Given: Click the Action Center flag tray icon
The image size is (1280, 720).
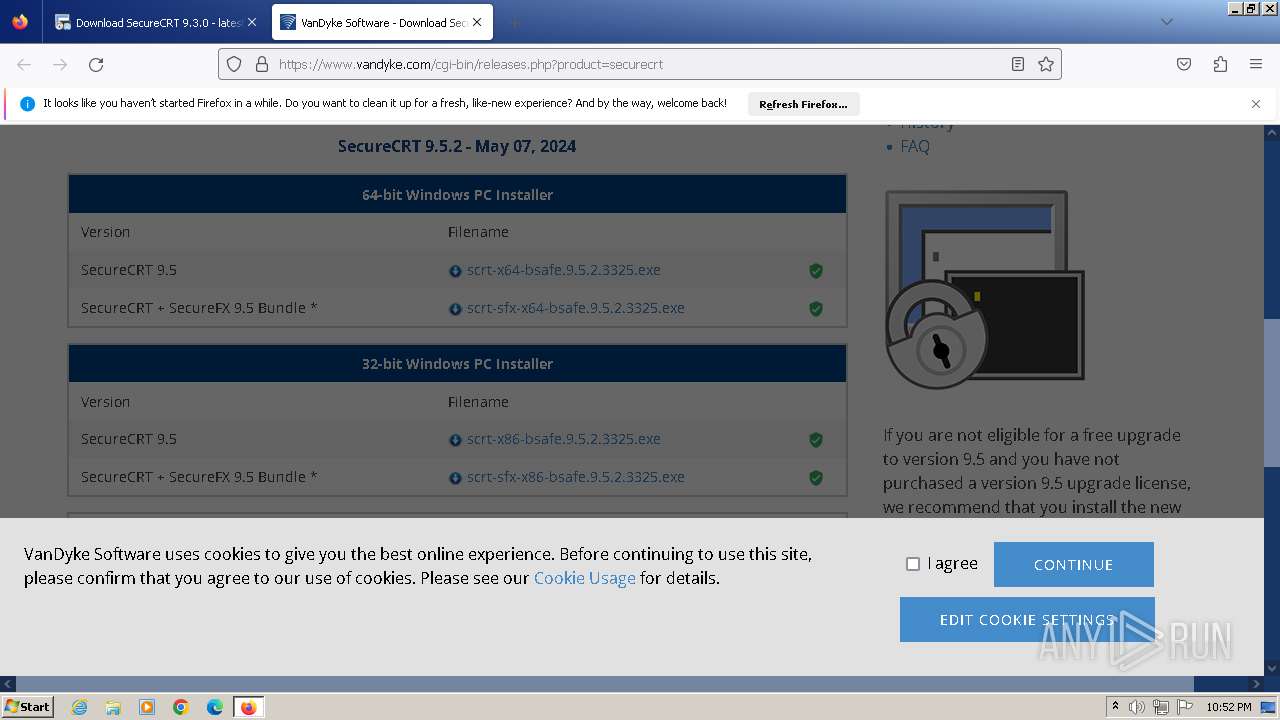Looking at the screenshot, I should tap(1185, 707).
